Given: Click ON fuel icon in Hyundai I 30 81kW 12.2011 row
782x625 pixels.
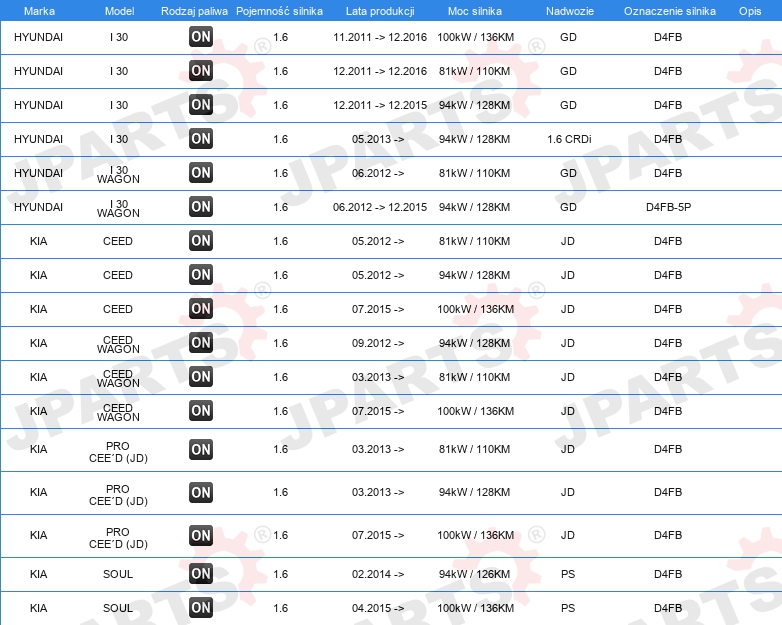Looking at the screenshot, I should click(201, 71).
